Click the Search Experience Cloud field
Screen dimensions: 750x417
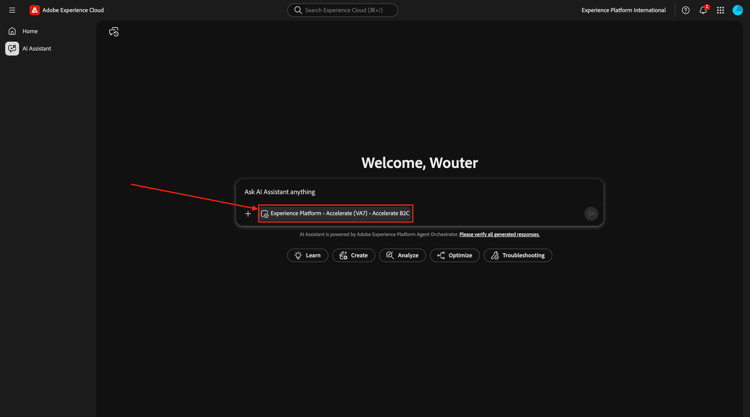(x=342, y=10)
